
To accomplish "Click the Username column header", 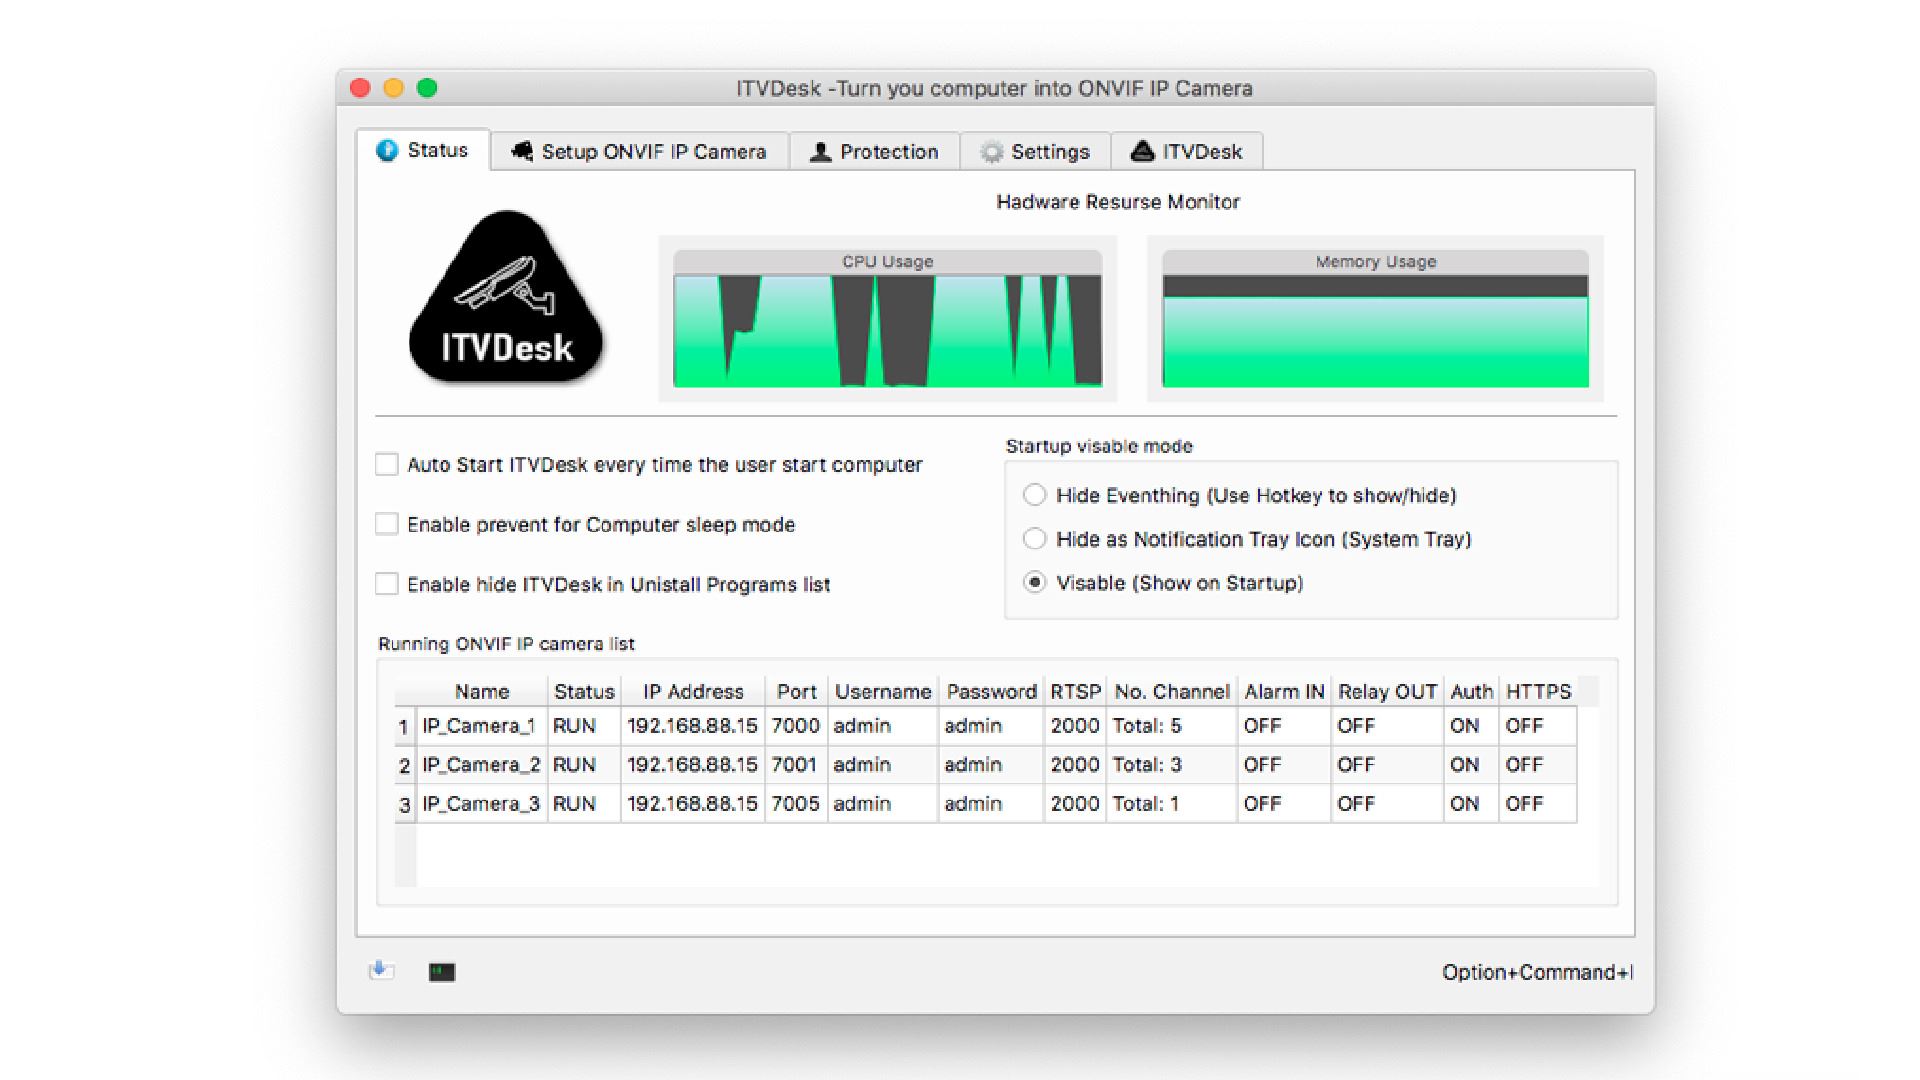I will tap(883, 691).
